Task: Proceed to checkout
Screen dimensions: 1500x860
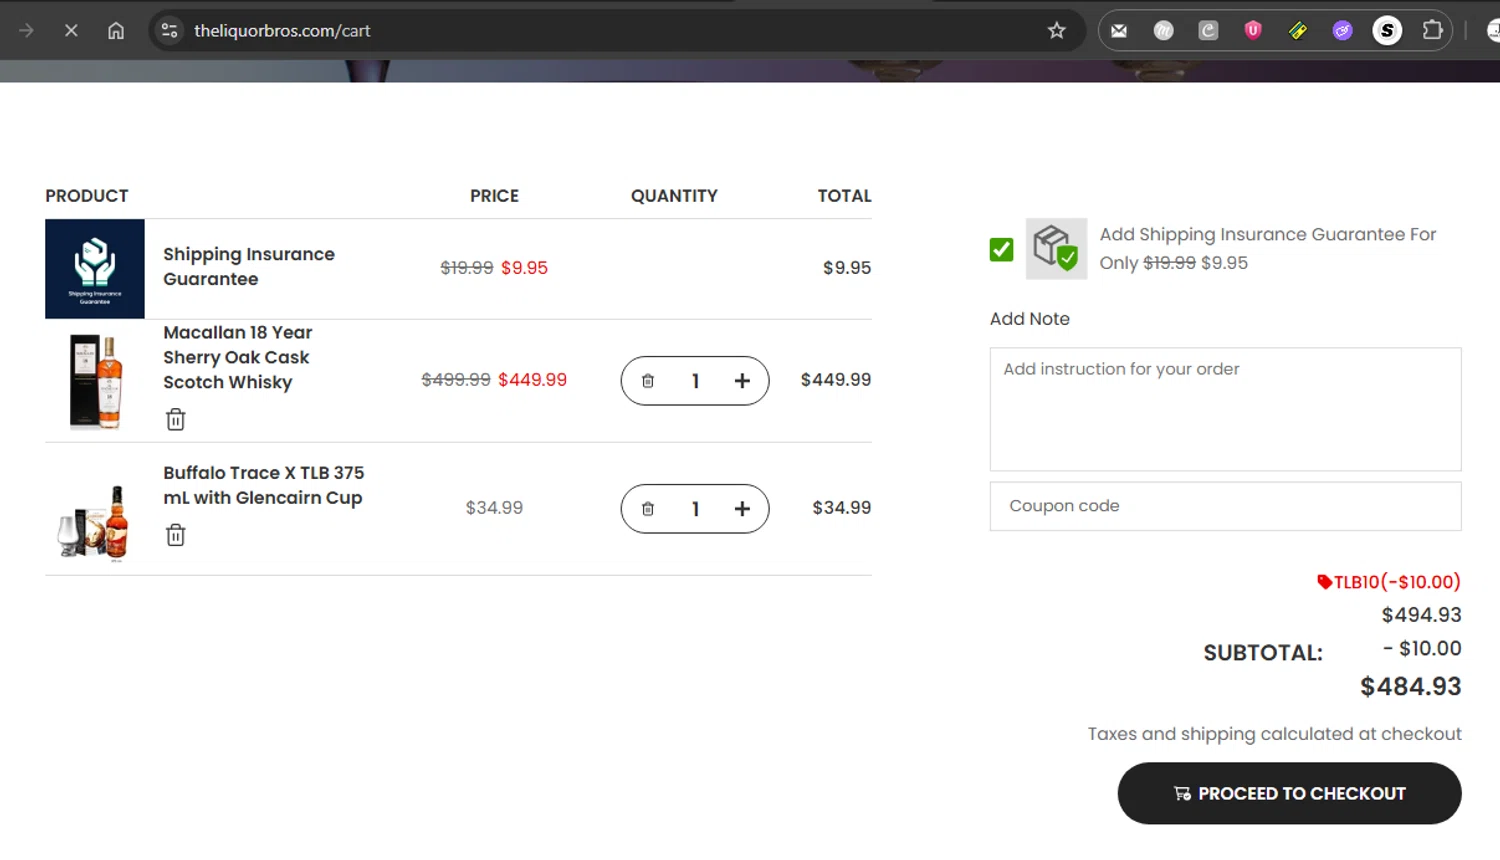Action: (x=1289, y=793)
